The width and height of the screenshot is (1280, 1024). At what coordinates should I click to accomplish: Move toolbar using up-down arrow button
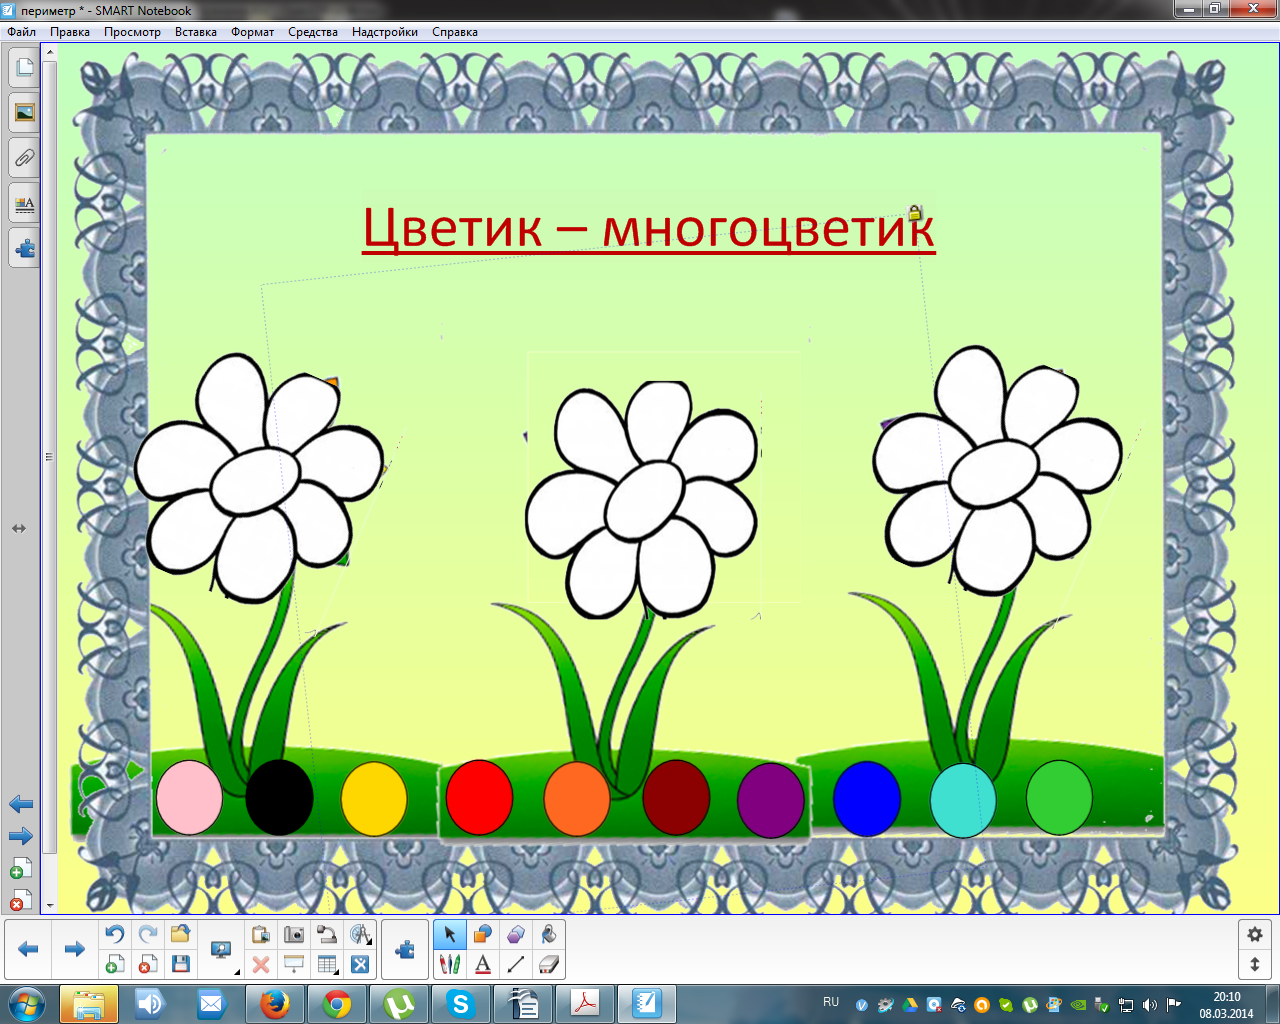click(1255, 965)
